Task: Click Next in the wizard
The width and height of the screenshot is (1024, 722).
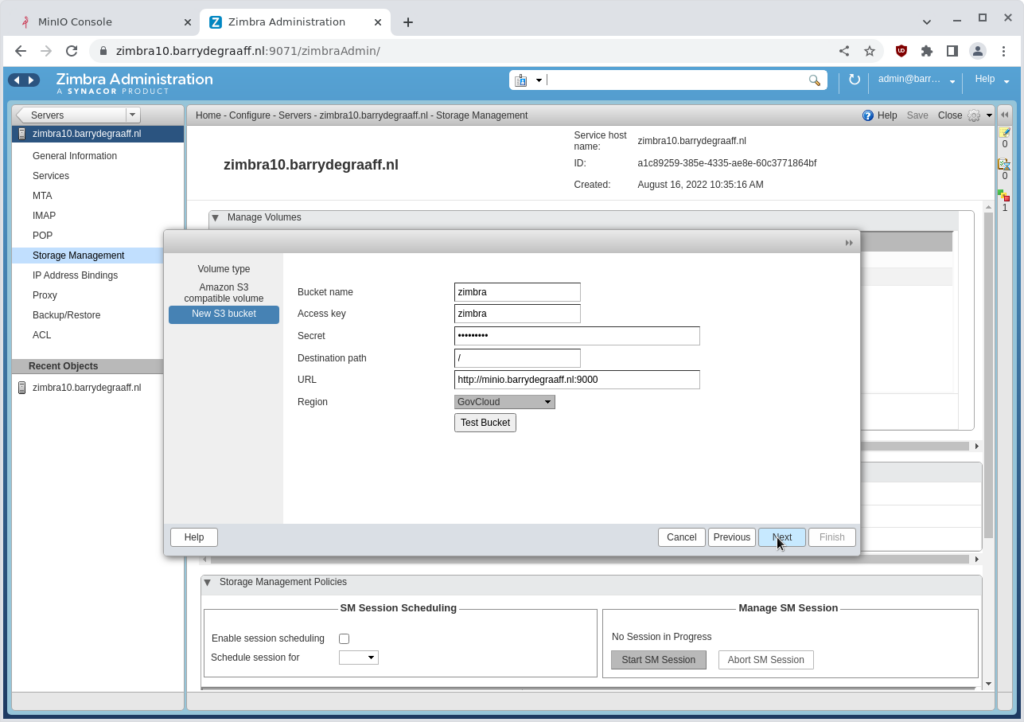Action: tap(782, 537)
